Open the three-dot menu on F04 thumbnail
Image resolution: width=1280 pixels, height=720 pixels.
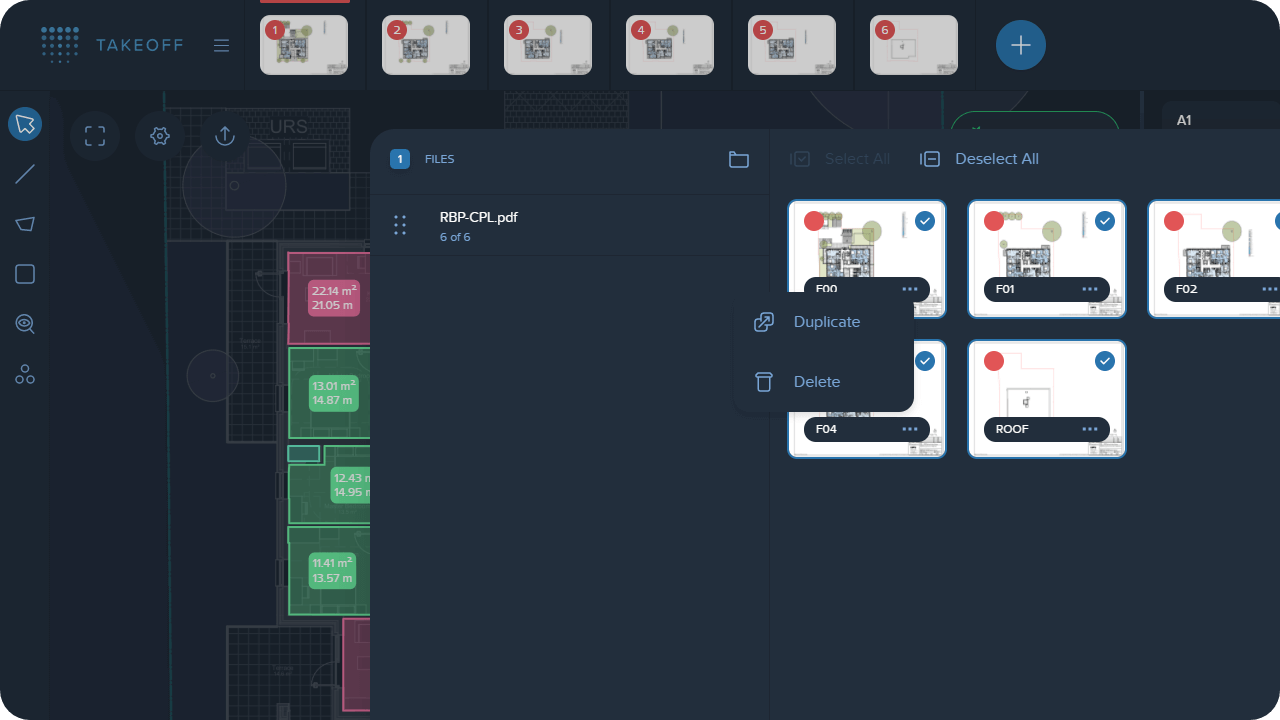pos(909,429)
